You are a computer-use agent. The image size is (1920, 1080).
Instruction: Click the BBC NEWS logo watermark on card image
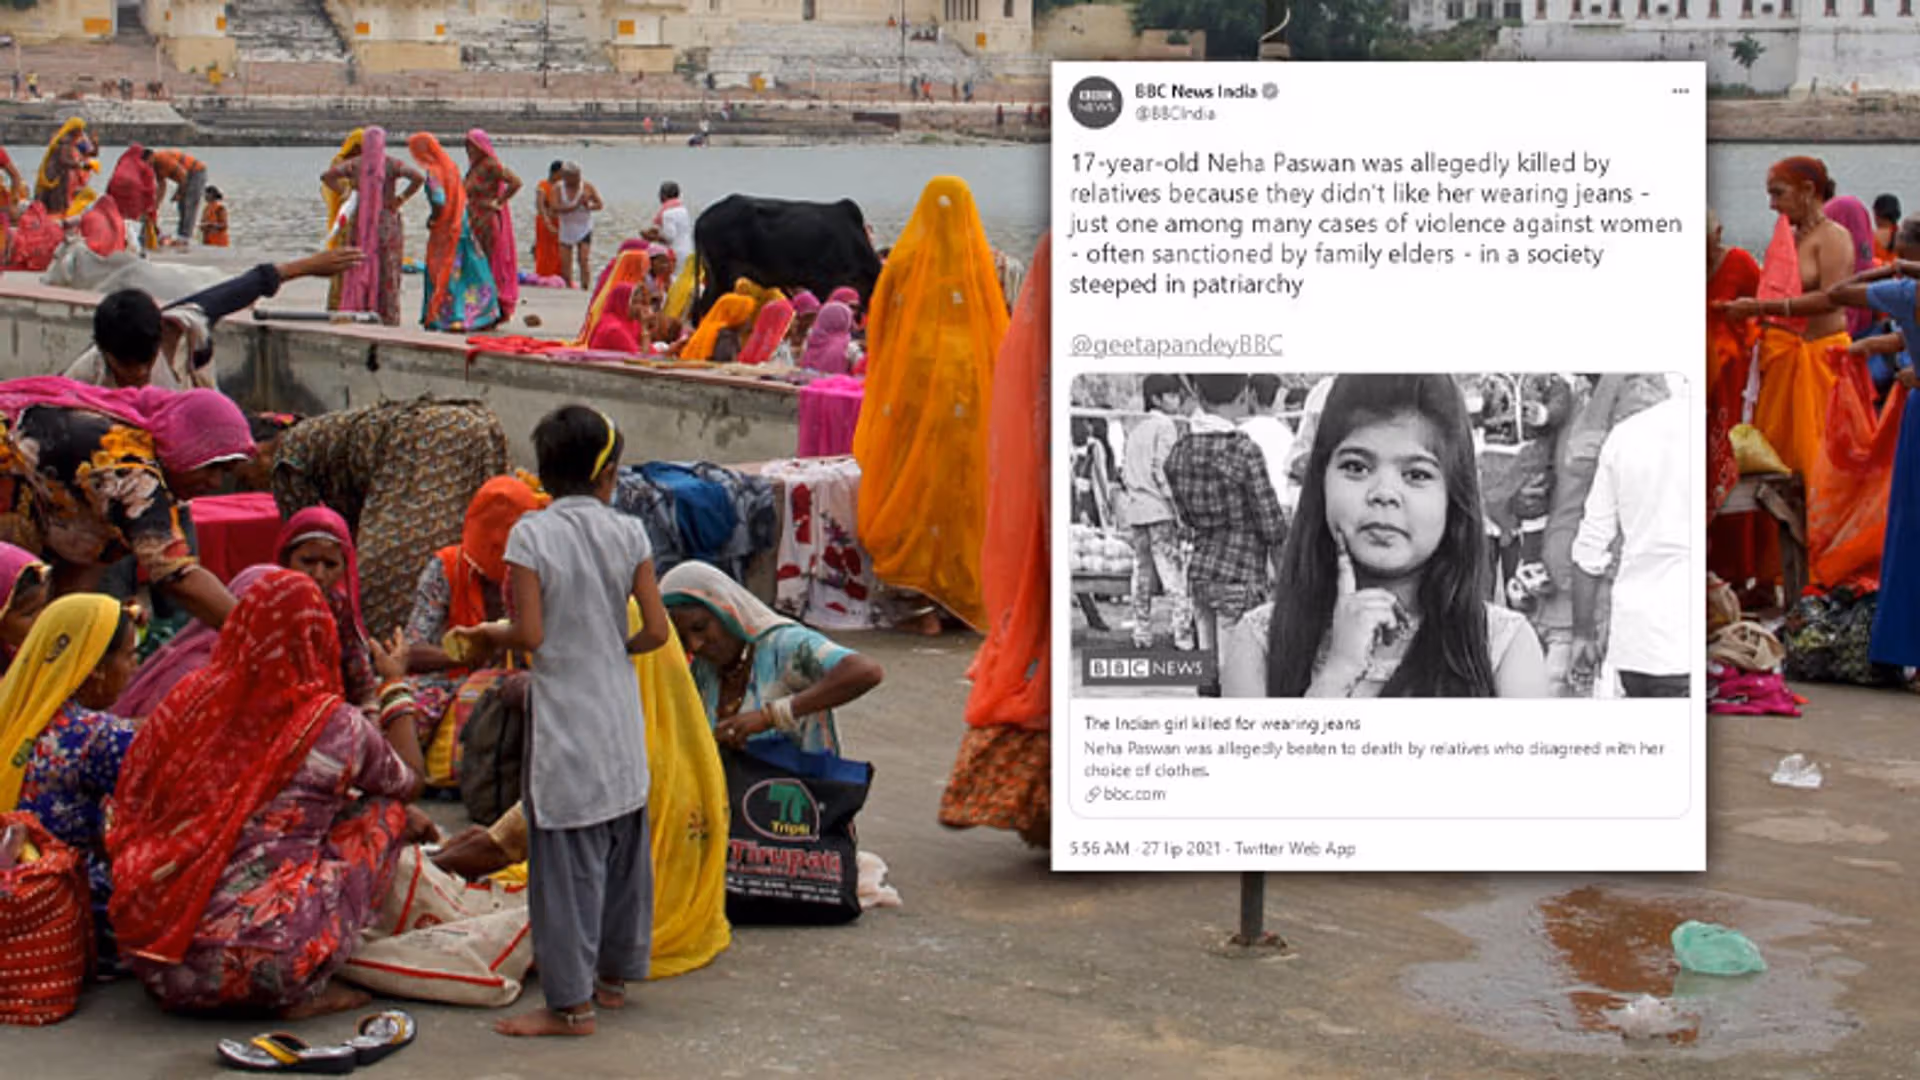click(1146, 668)
